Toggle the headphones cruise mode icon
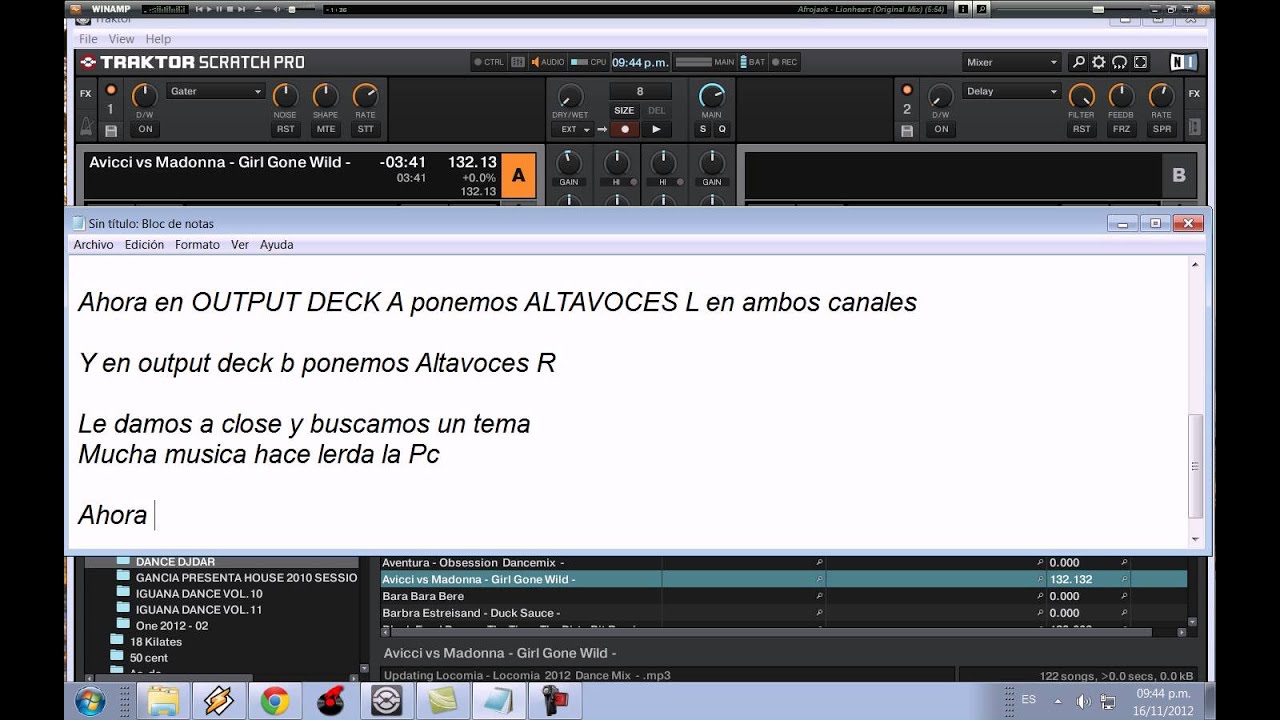The image size is (1280, 720). click(x=1120, y=62)
